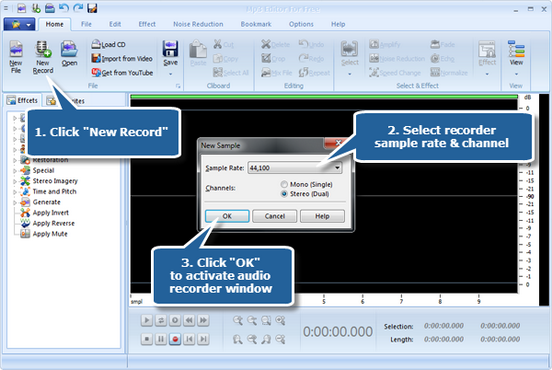
Task: Open the View dropdown arrow
Action: 516,74
